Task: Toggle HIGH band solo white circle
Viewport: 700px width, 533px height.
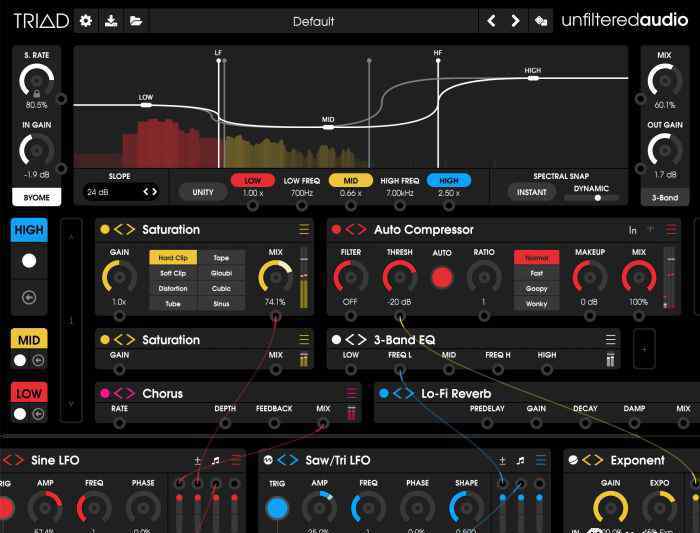Action: click(29, 261)
